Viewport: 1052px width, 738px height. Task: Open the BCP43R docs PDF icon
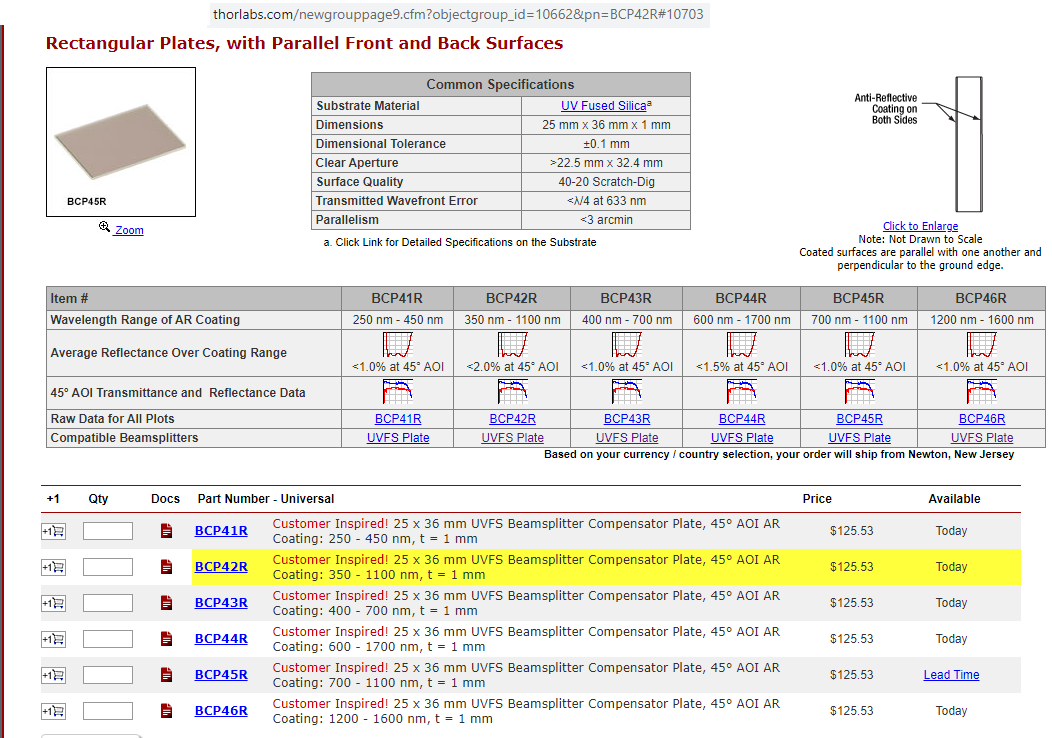click(166, 603)
